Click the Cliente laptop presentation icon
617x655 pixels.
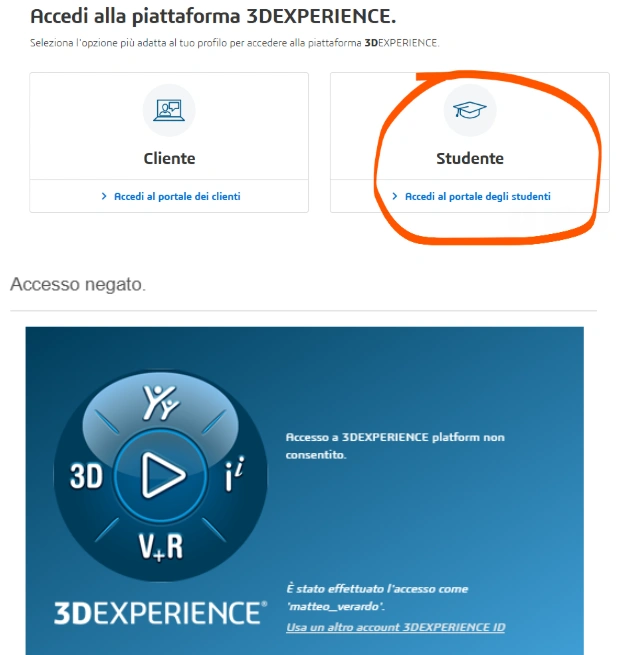pyautogui.click(x=169, y=110)
